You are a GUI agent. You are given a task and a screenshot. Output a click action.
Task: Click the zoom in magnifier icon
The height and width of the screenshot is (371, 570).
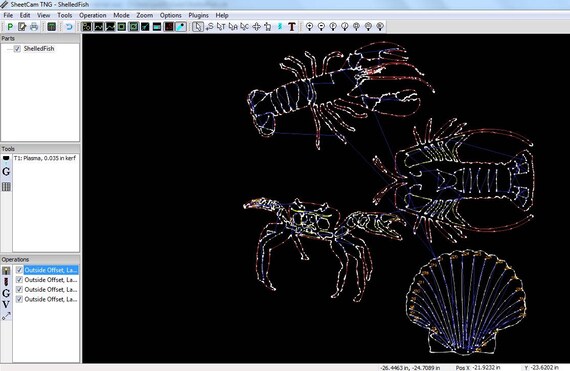309,27
